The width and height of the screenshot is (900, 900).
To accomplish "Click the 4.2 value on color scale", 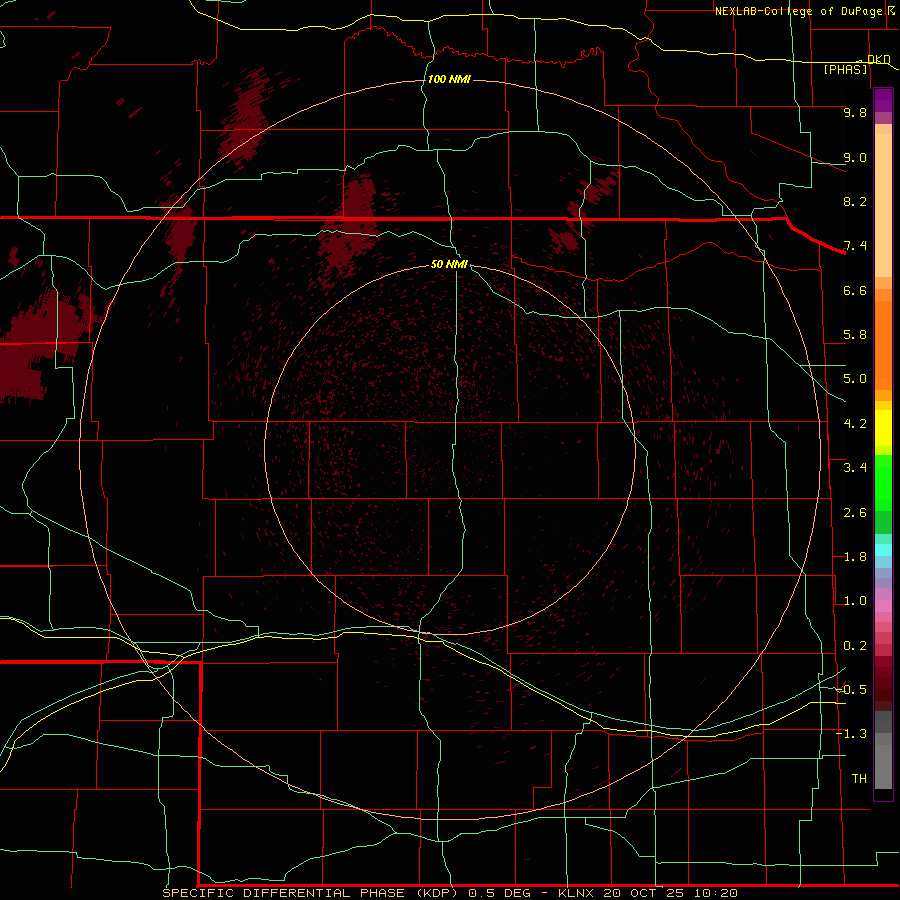I will point(855,424).
